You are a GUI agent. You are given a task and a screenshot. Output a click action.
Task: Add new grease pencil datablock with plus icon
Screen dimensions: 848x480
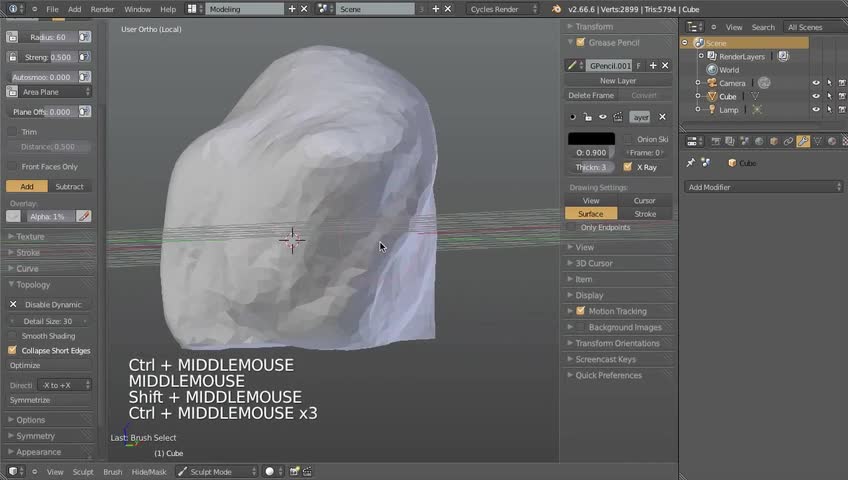coord(653,66)
